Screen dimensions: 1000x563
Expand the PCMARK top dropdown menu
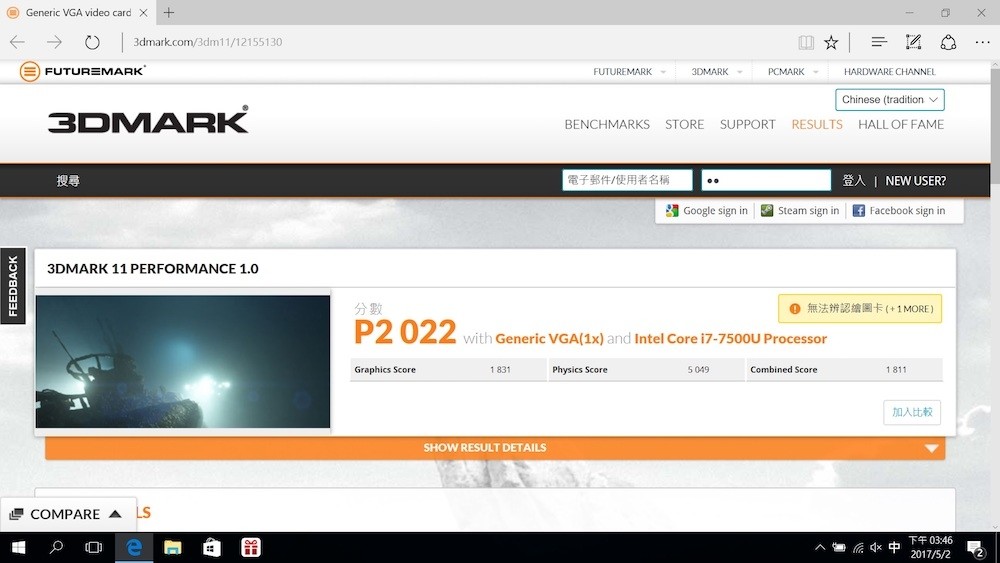pos(793,71)
